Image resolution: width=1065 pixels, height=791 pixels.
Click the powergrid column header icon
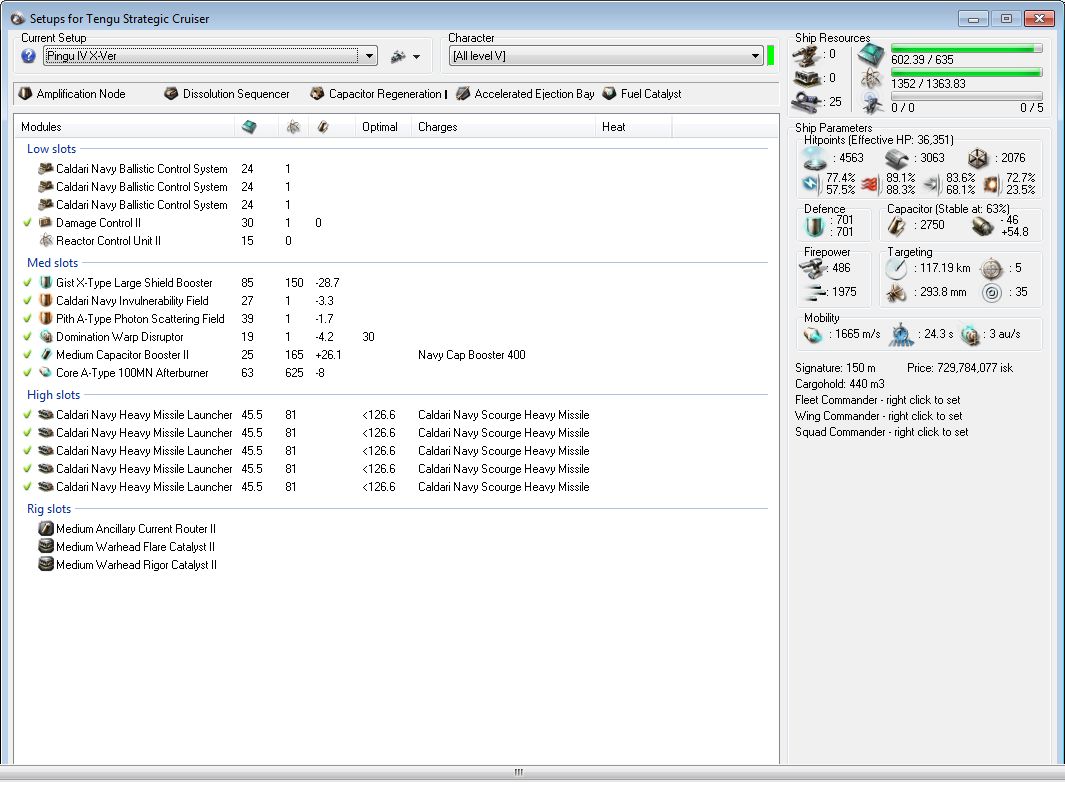[293, 127]
